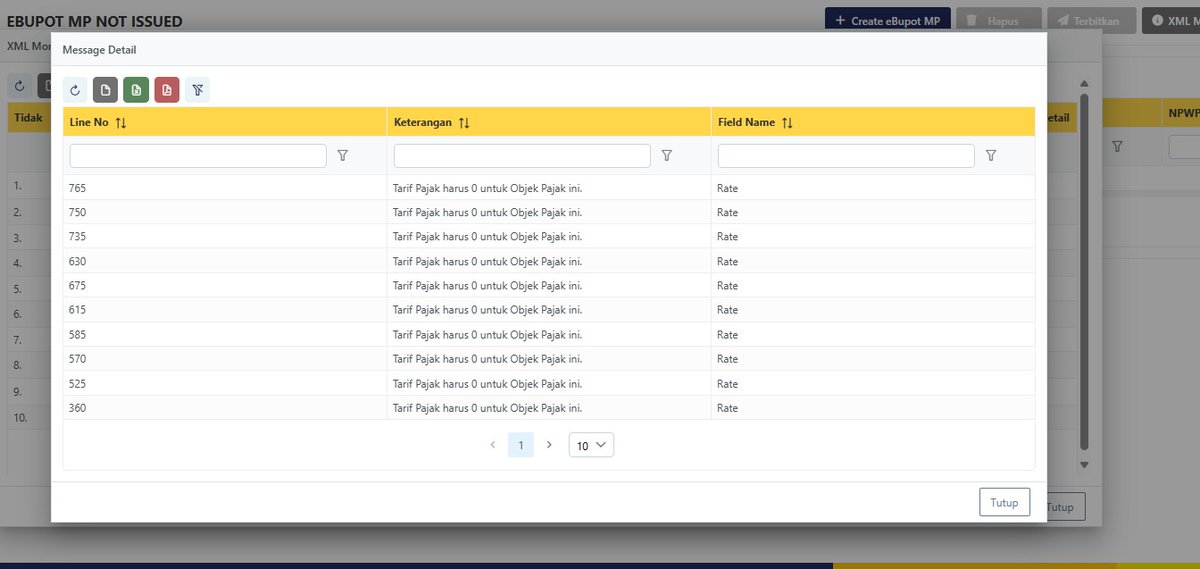
Task: Select Line No cell 675
Action: click(x=225, y=285)
